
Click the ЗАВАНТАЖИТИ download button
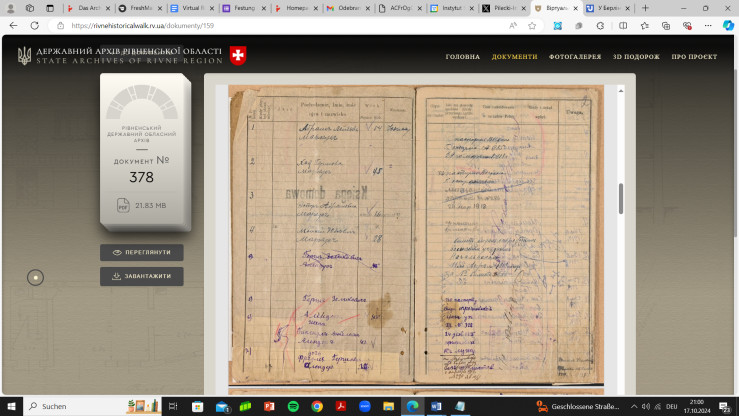pos(141,276)
